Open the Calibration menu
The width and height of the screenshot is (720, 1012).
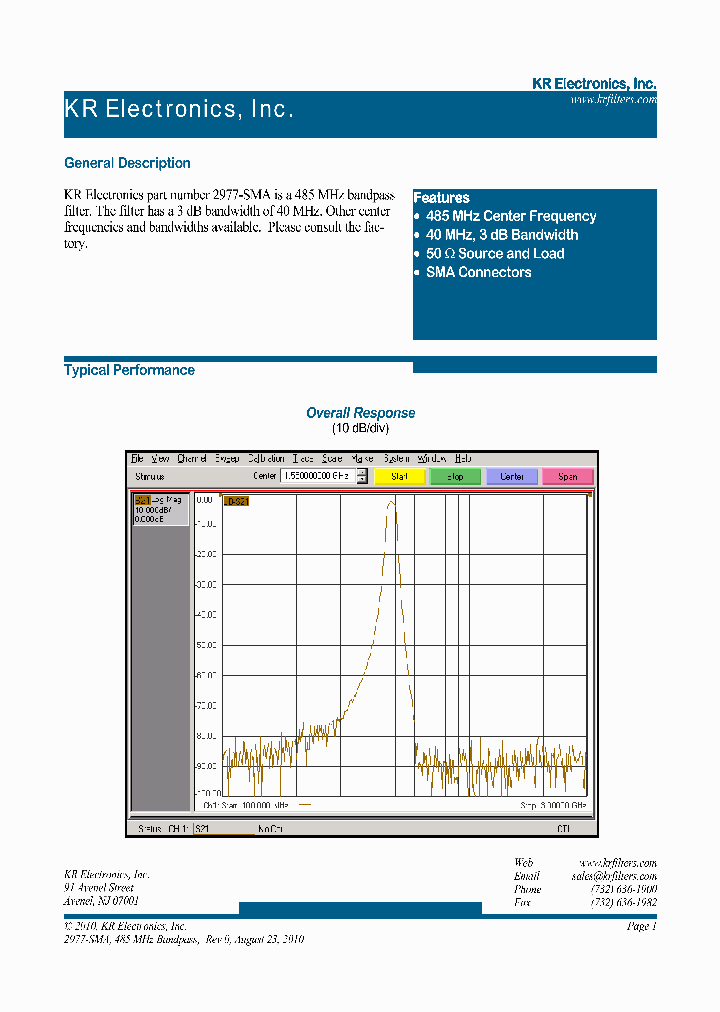coord(266,458)
